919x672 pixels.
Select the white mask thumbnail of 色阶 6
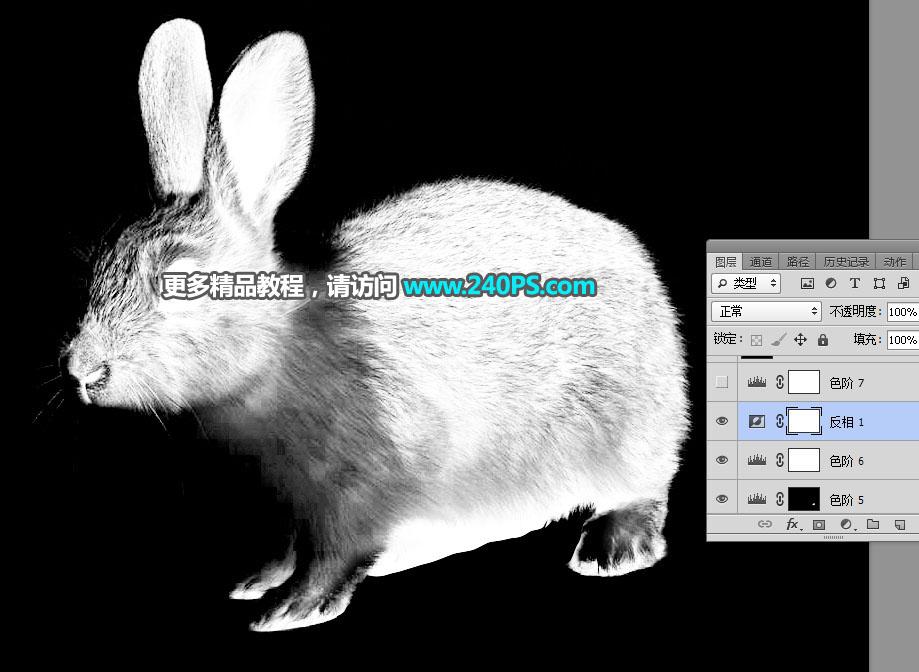[804, 460]
